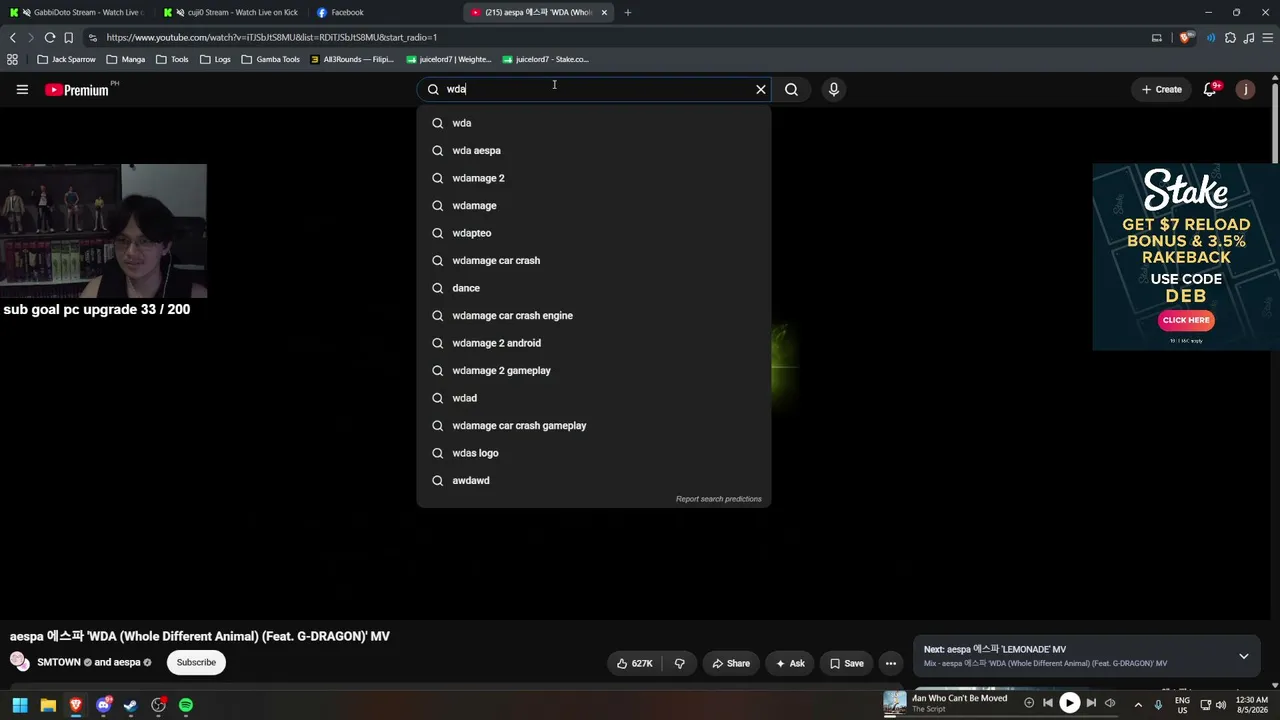1280x720 pixels.
Task: Open a new browser tab
Action: pyautogui.click(x=628, y=12)
